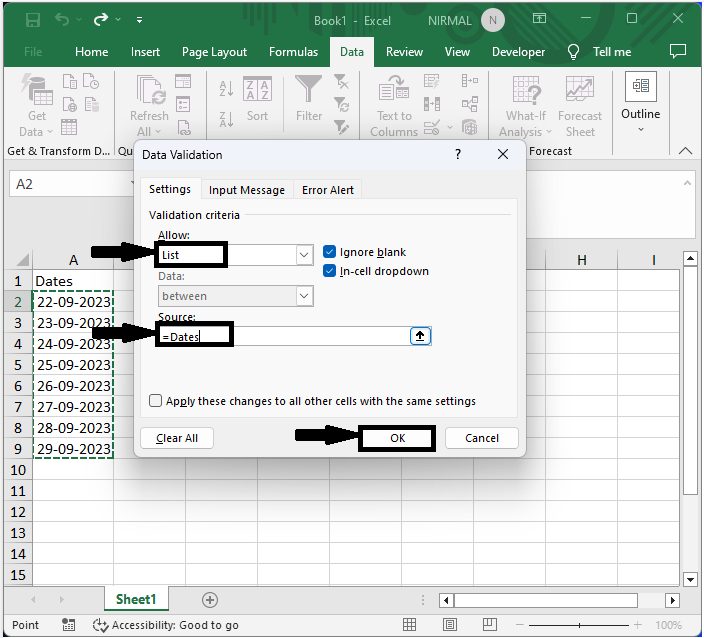Image resolution: width=704 pixels, height=638 pixels.
Task: Switch to the View tab
Action: pos(457,52)
